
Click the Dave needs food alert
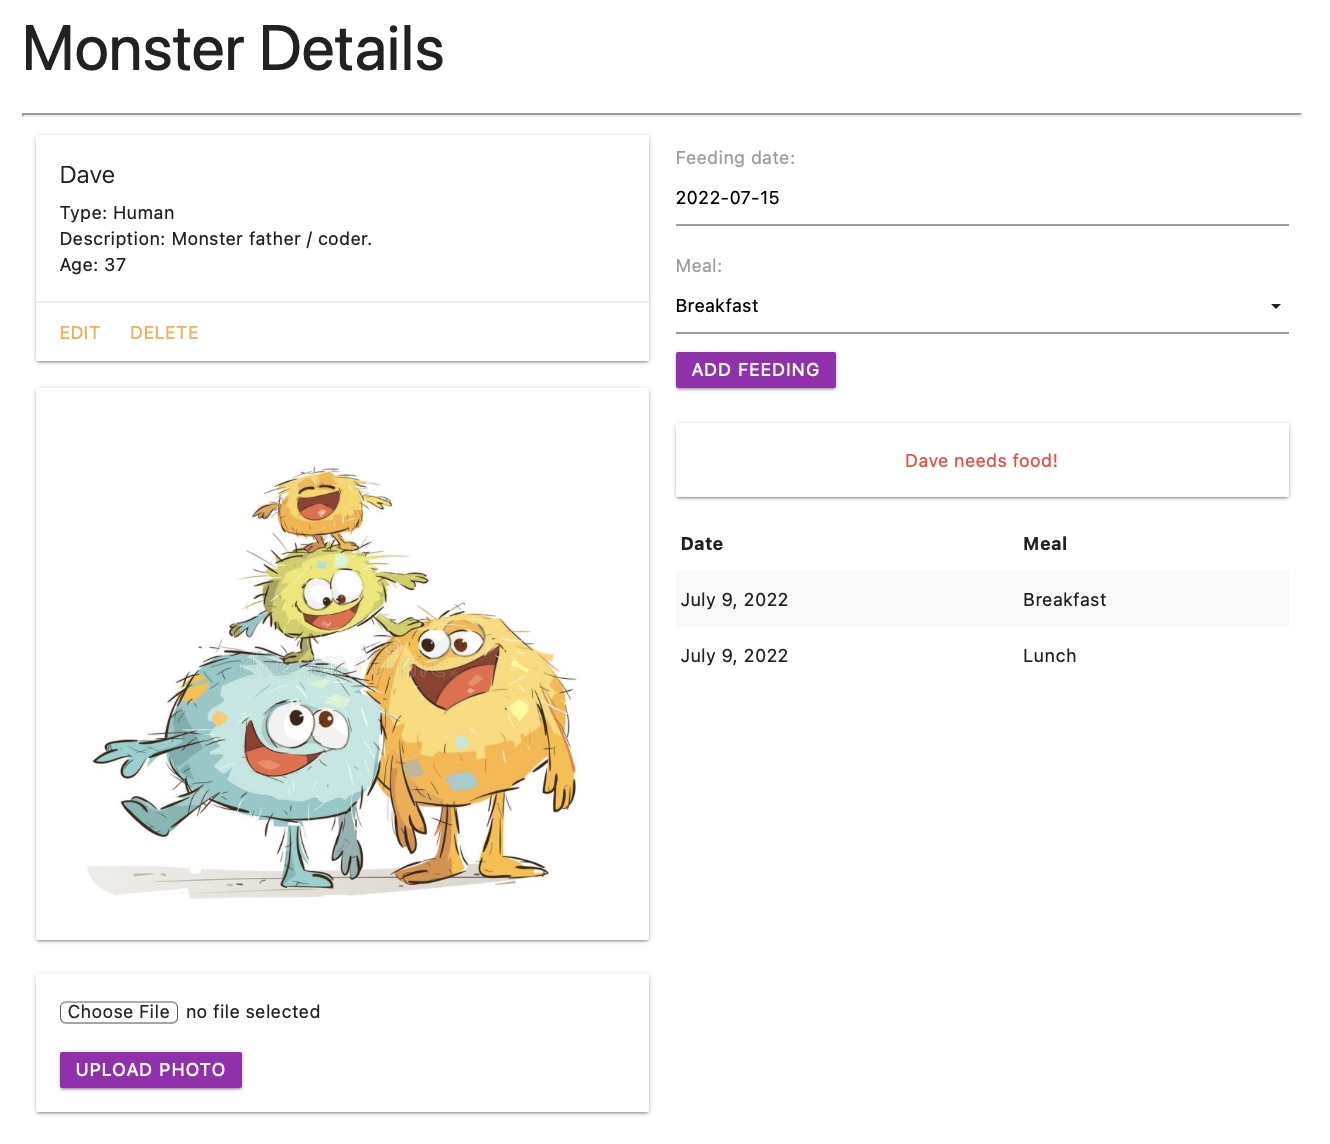(981, 460)
